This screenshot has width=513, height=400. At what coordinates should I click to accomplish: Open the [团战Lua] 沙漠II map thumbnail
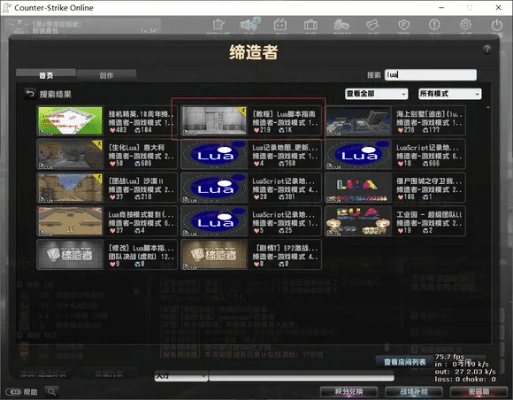(x=70, y=188)
